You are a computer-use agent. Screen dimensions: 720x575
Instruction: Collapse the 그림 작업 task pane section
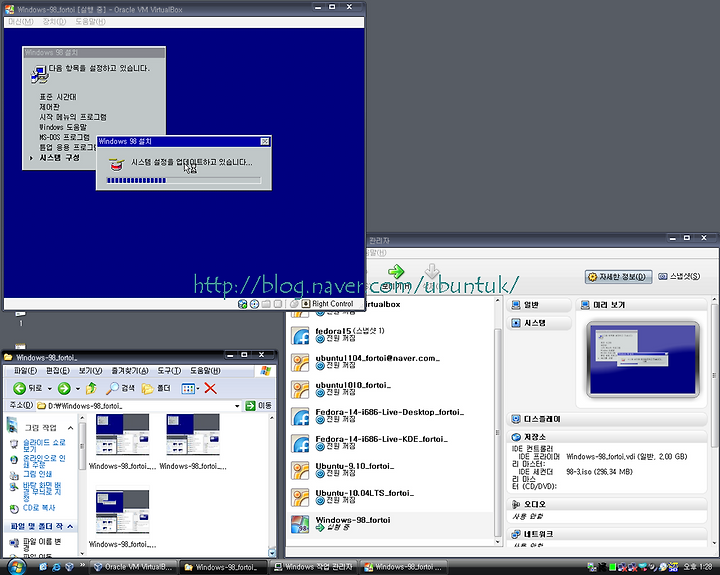70,428
